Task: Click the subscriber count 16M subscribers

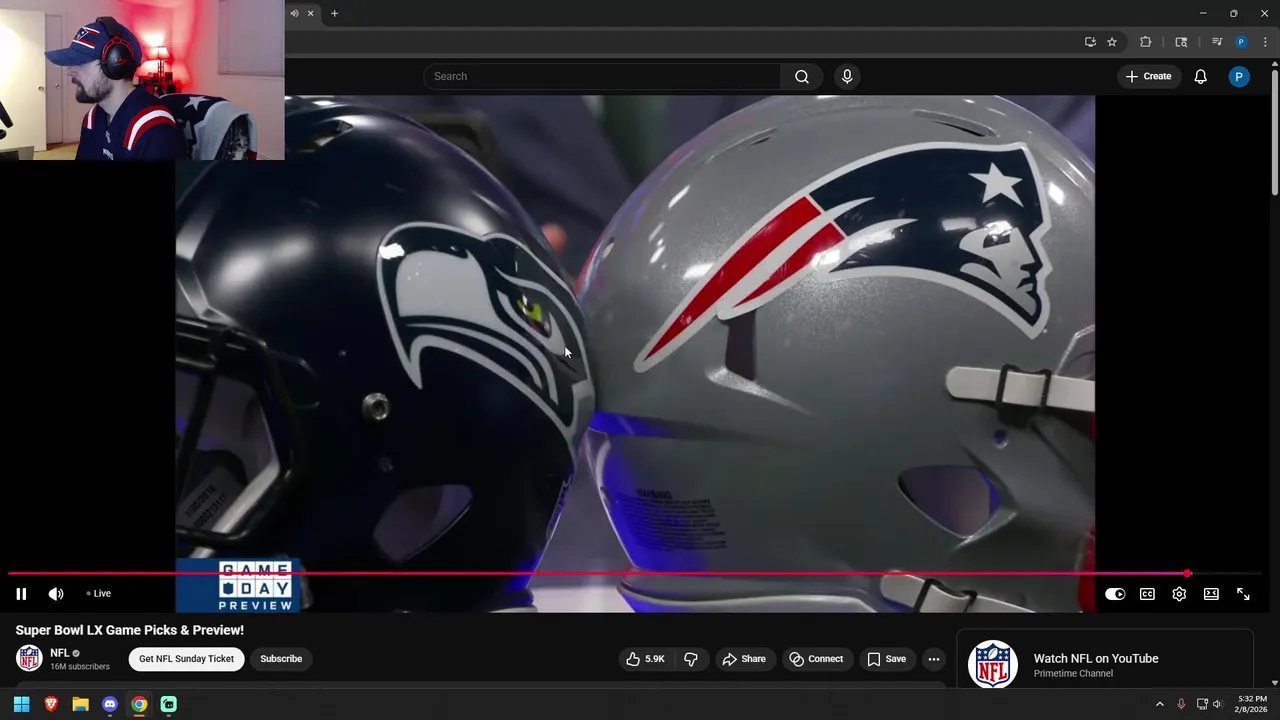Action: point(80,667)
